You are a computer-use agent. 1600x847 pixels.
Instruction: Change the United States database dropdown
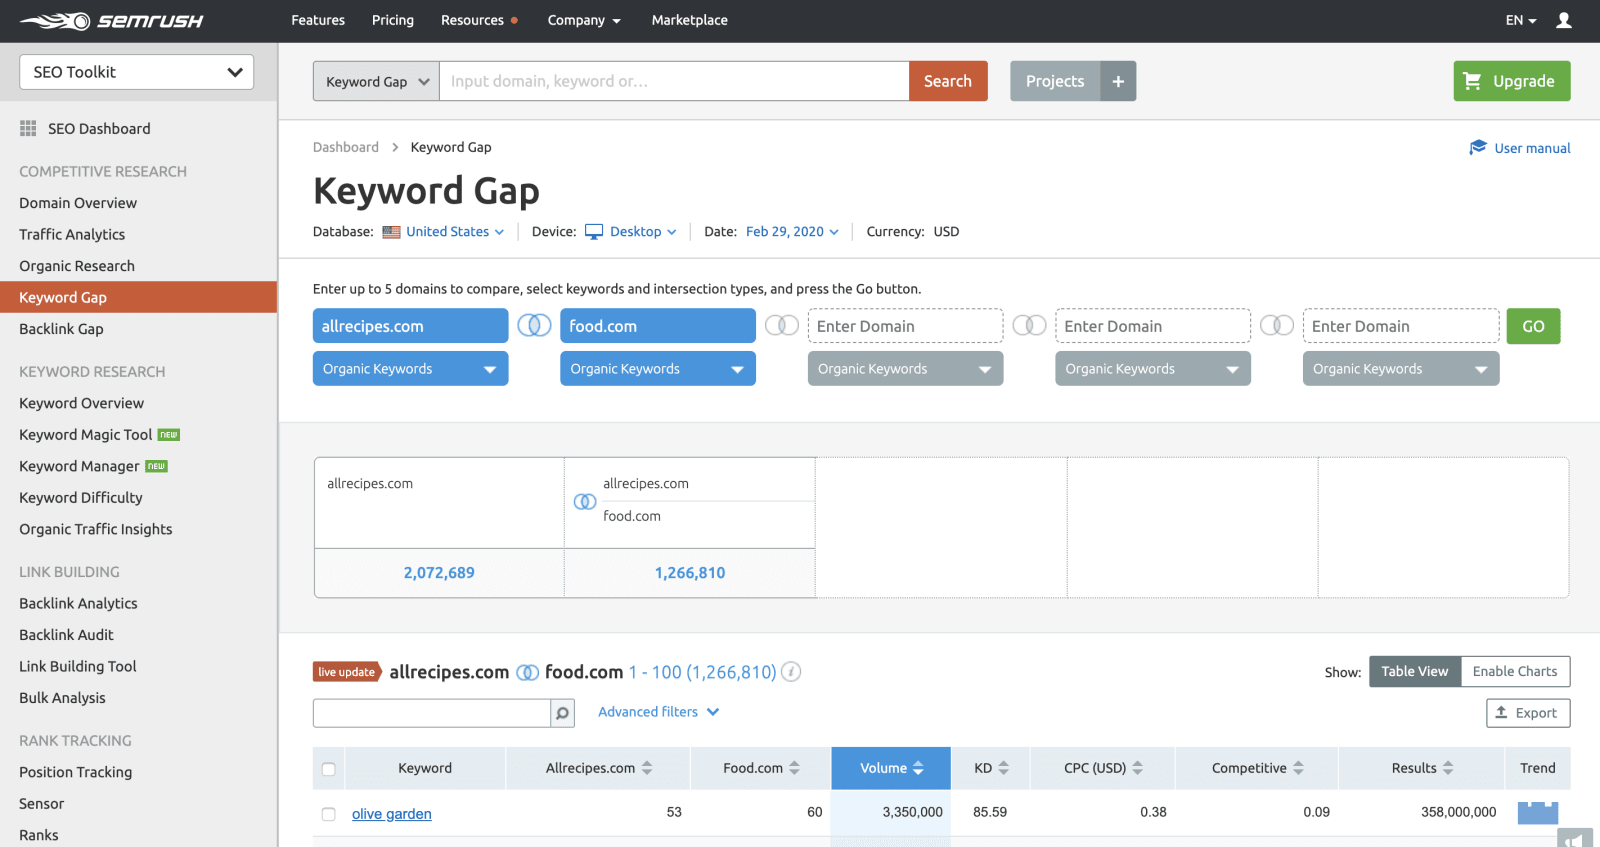455,231
